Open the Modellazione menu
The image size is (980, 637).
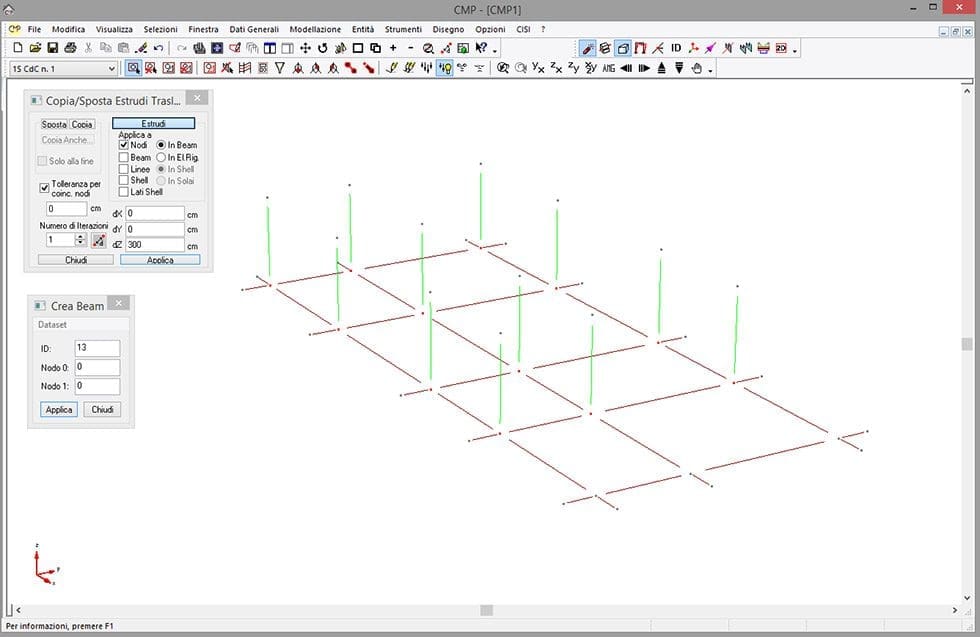(x=315, y=30)
